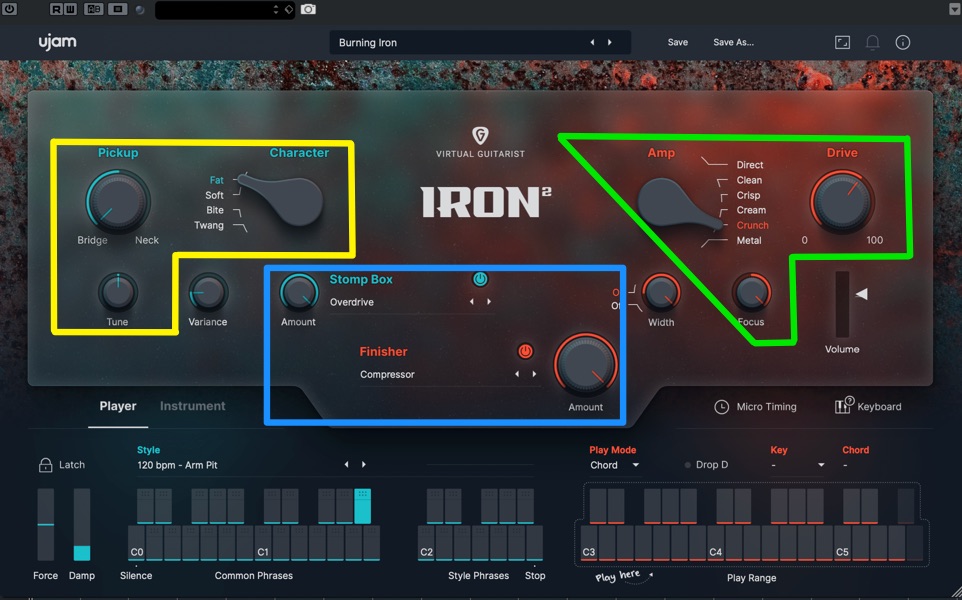Click the highlighted cyan phrase key
The height and width of the screenshot is (600, 962).
363,506
